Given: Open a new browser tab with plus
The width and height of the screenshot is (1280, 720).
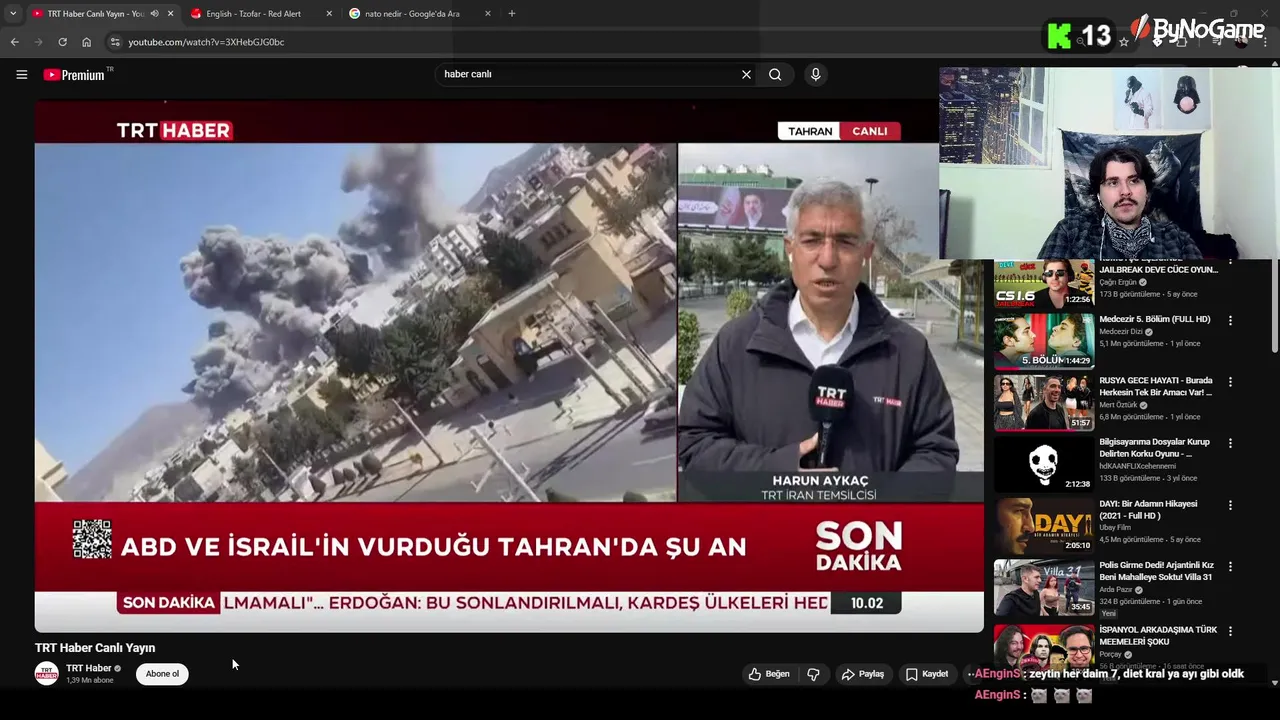Looking at the screenshot, I should [x=511, y=14].
